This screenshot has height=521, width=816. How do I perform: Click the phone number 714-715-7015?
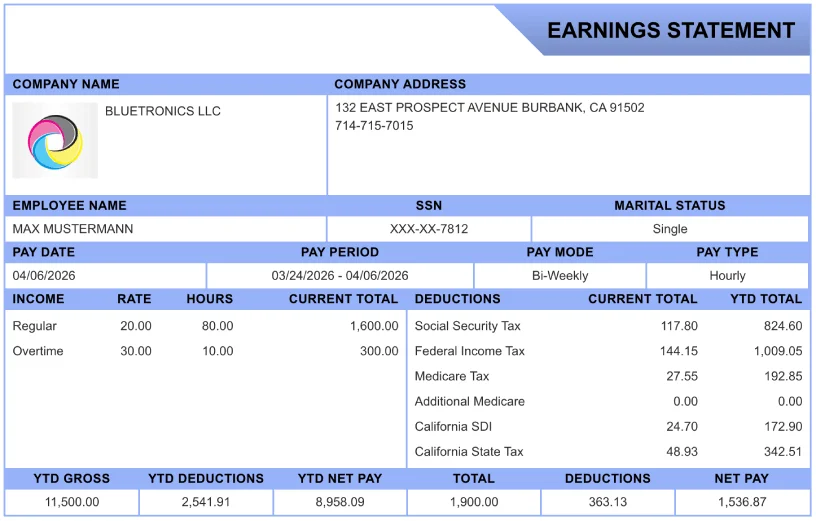point(374,125)
